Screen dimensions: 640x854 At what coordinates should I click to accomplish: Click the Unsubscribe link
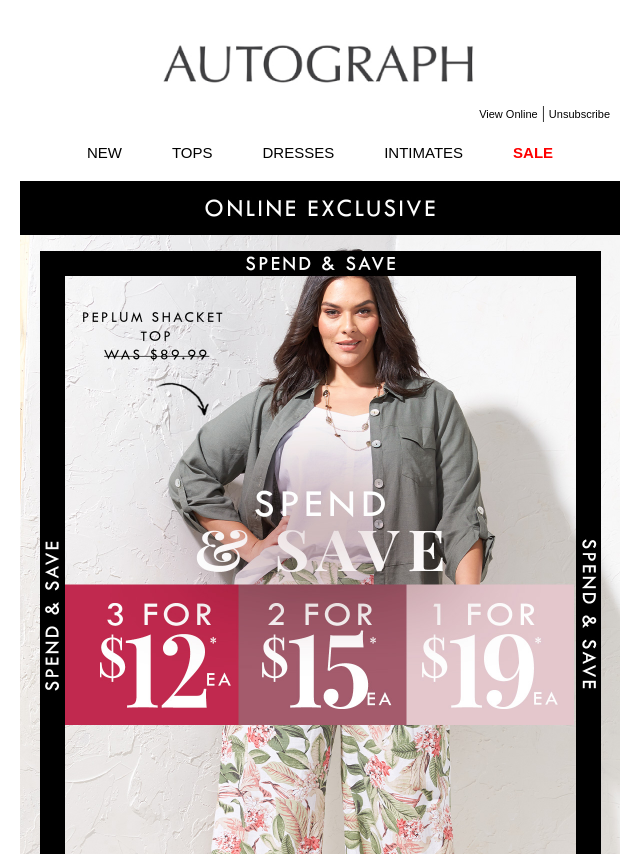pyautogui.click(x=579, y=114)
